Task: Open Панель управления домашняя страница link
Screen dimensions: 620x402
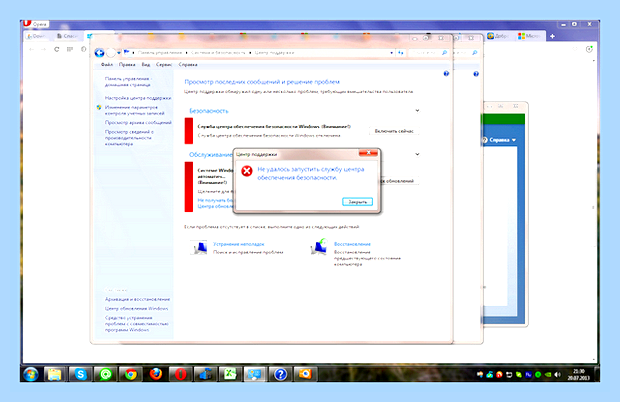Action: click(128, 81)
